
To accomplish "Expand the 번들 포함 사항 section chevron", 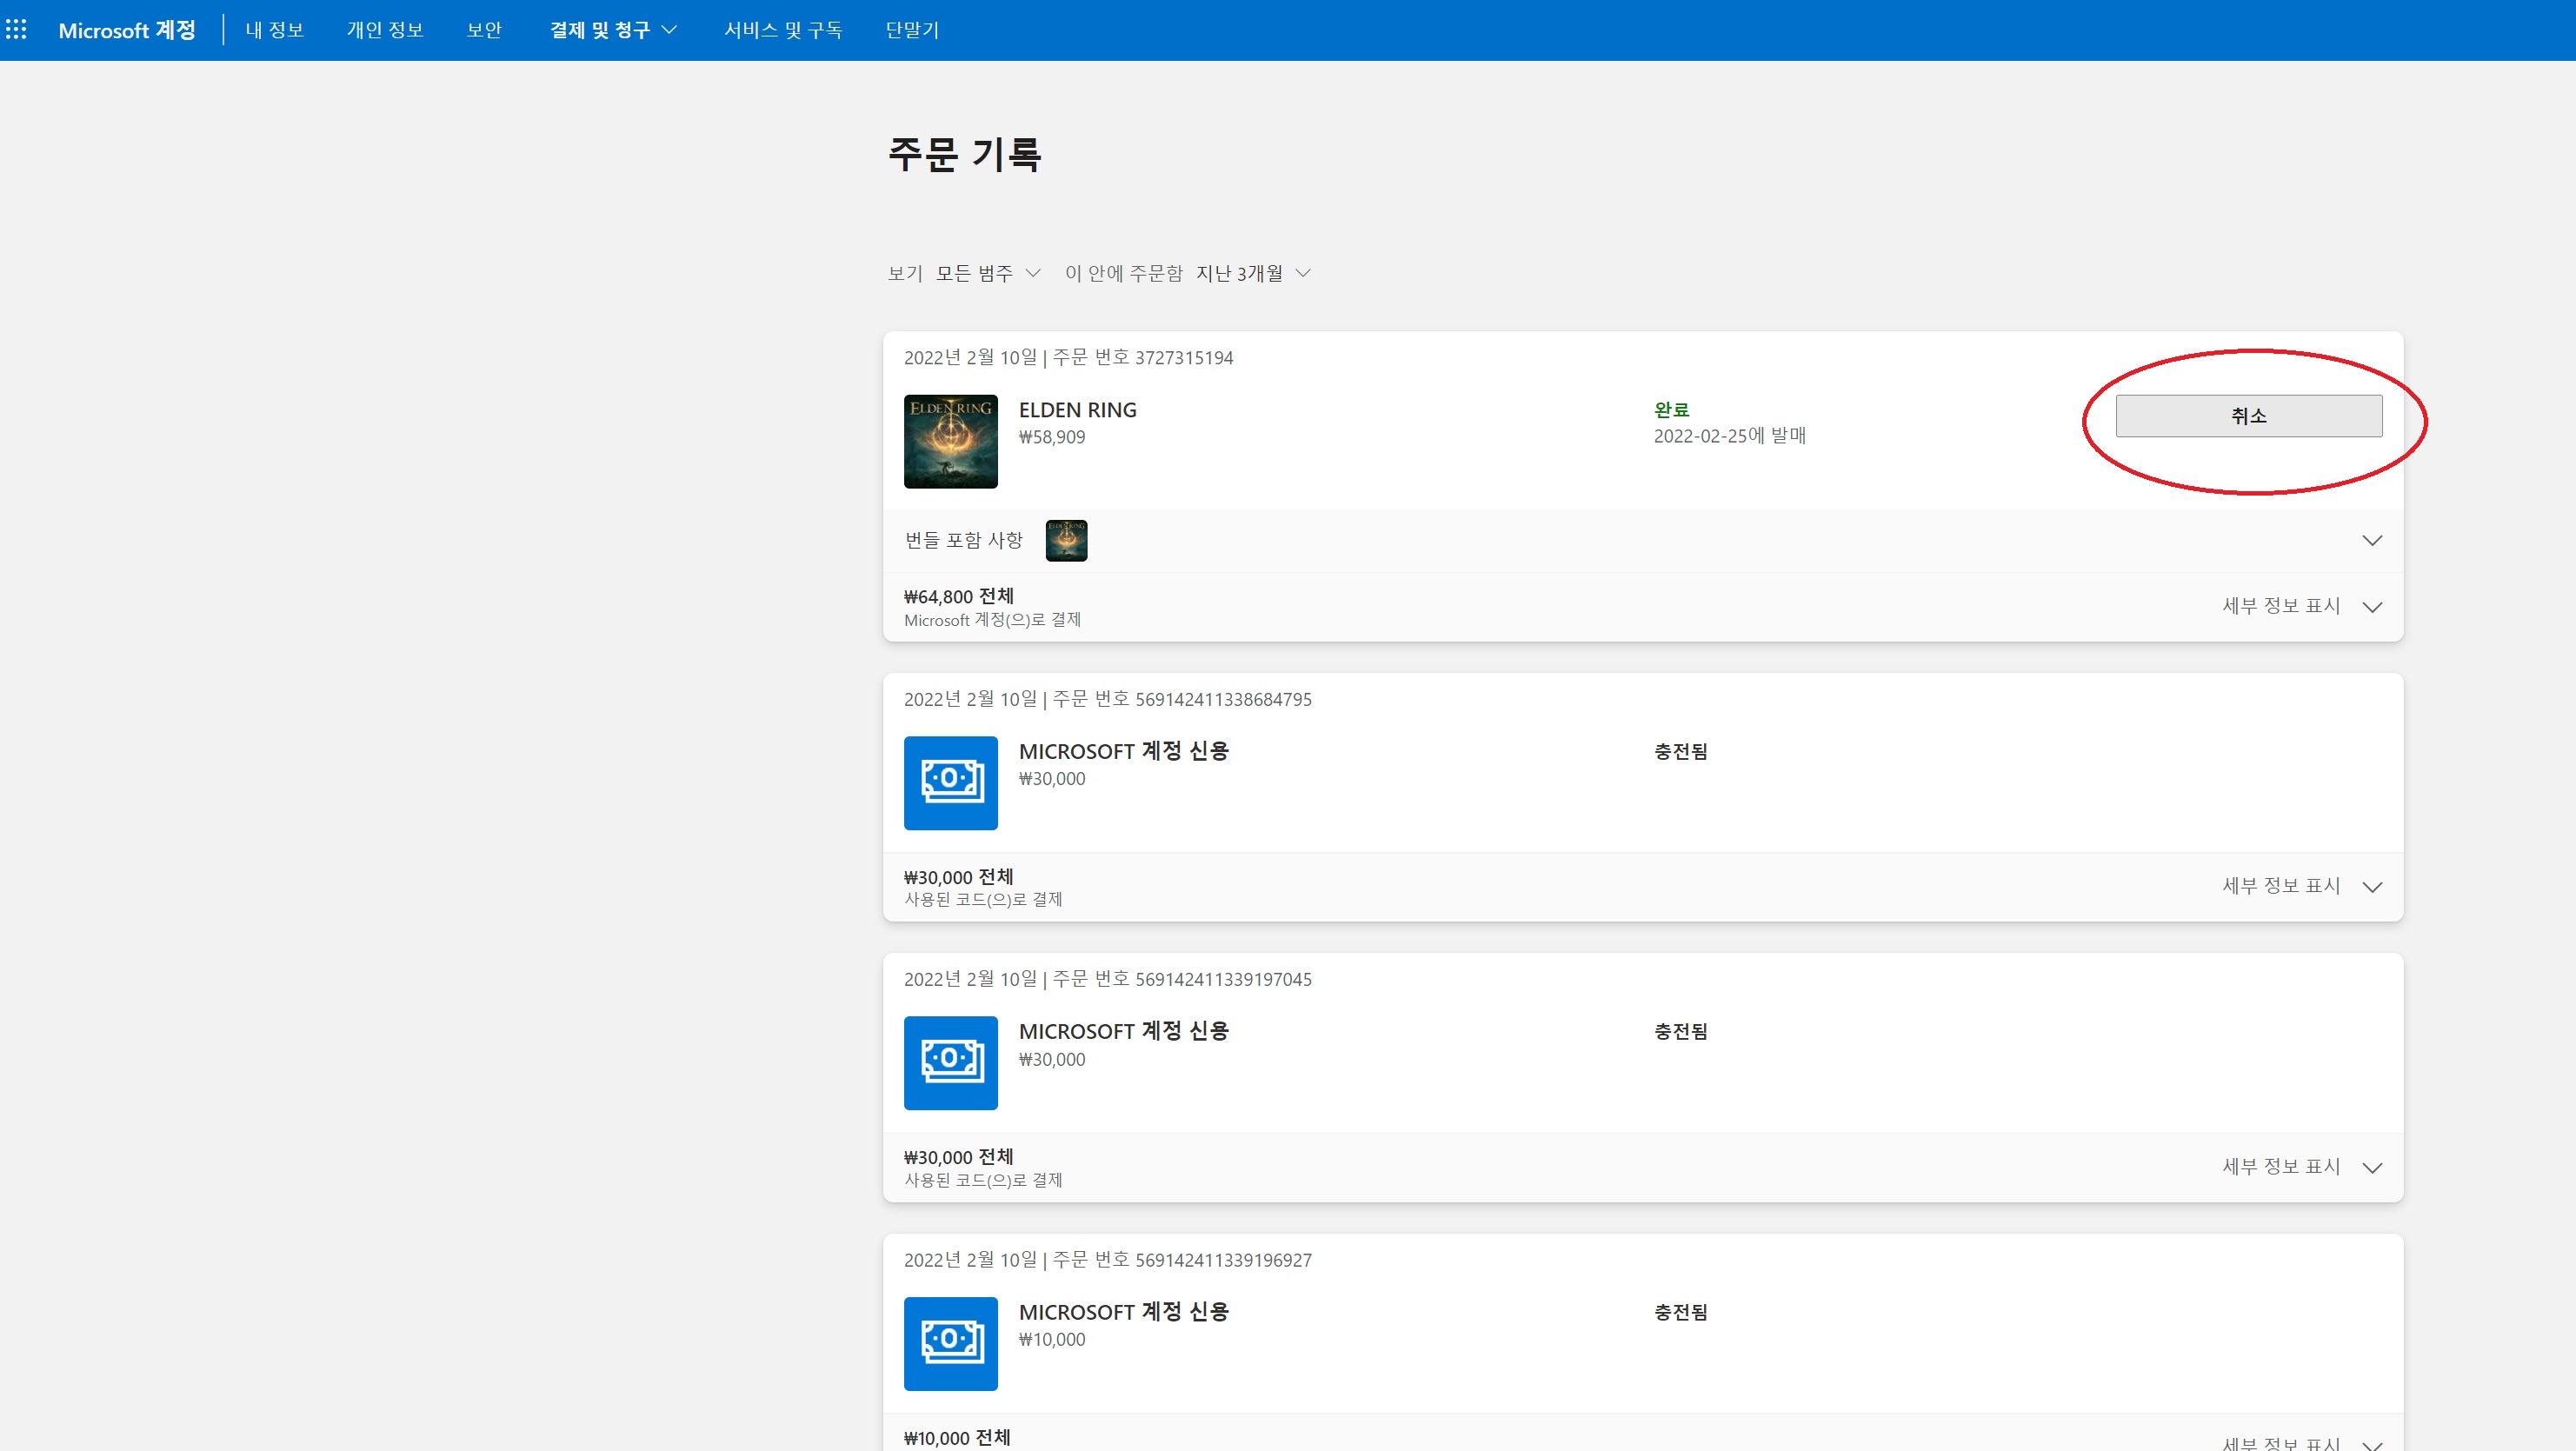I will pyautogui.click(x=2371, y=540).
